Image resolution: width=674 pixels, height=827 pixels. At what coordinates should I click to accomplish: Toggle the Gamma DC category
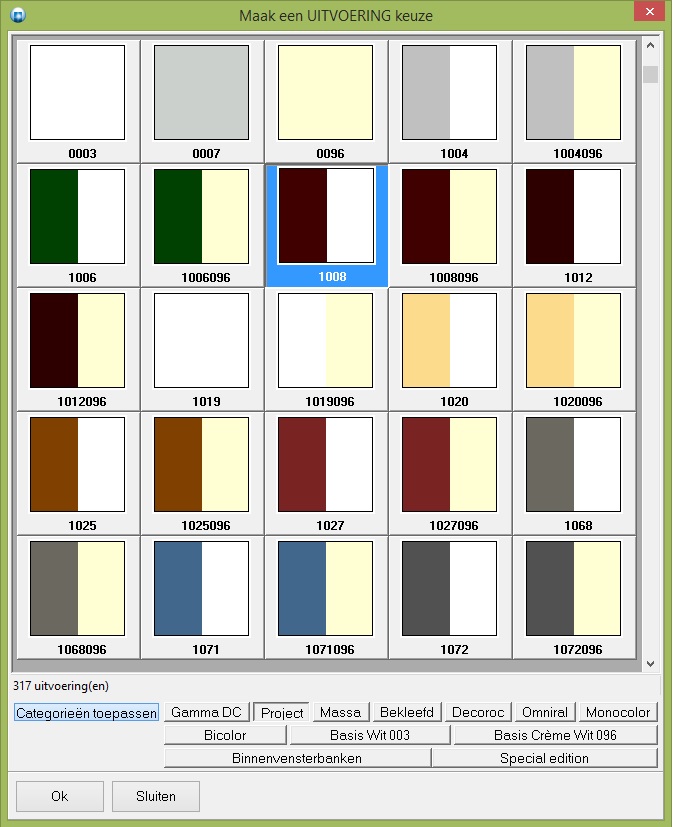206,712
